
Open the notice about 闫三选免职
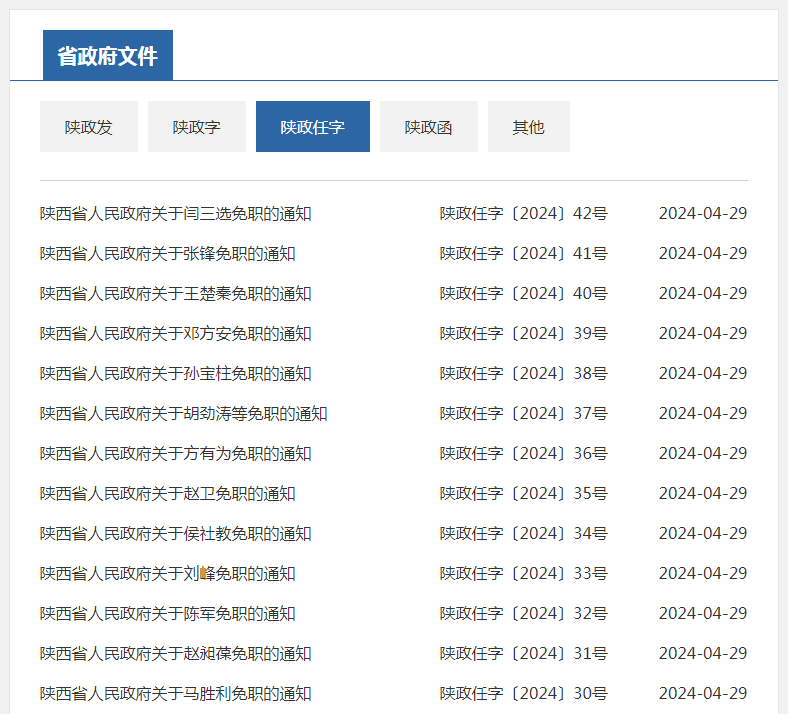pyautogui.click(x=175, y=214)
